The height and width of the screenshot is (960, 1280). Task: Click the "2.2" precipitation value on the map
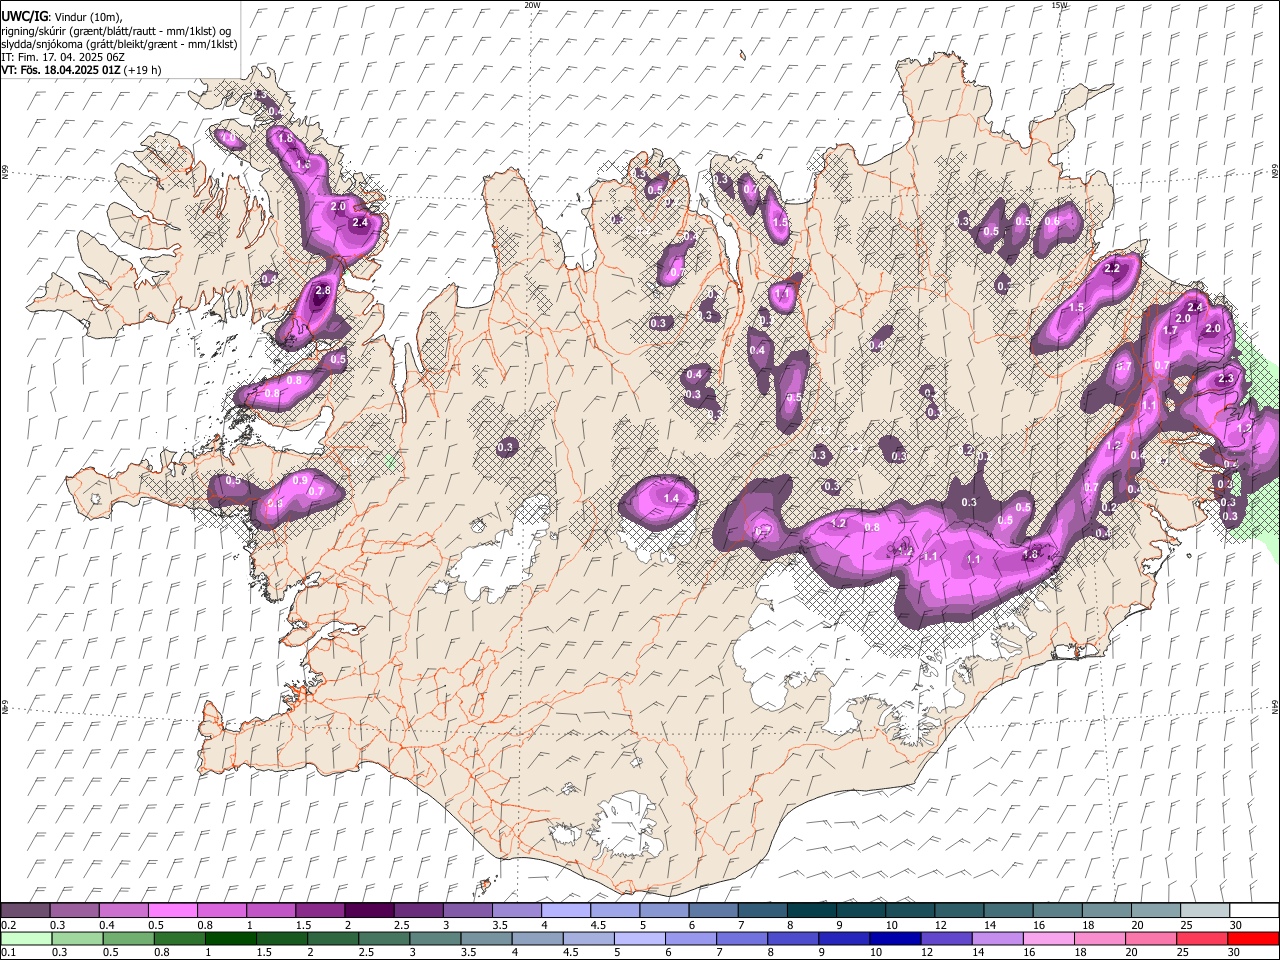(1111, 269)
